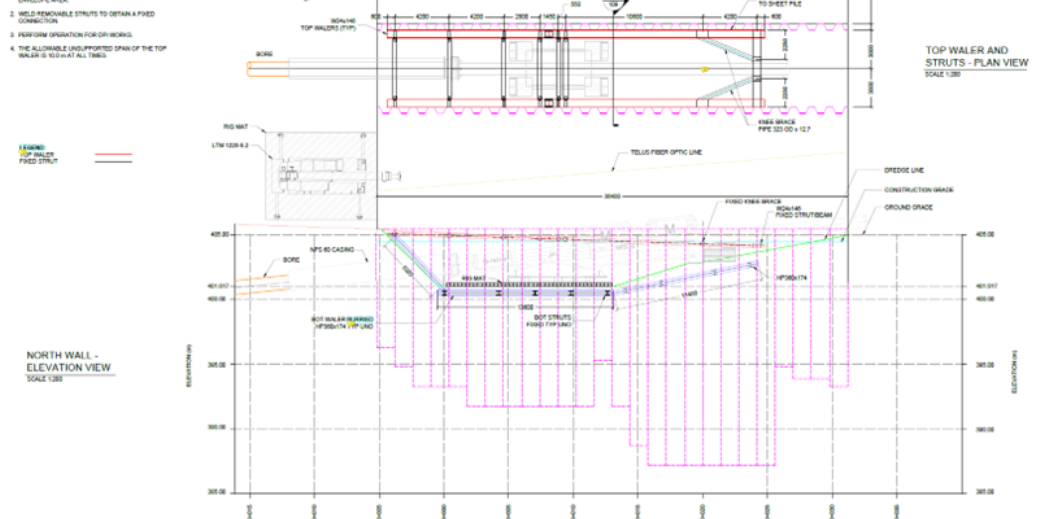1038x519 pixels.
Task: Click the BORE label in the plan view
Action: click(x=264, y=54)
